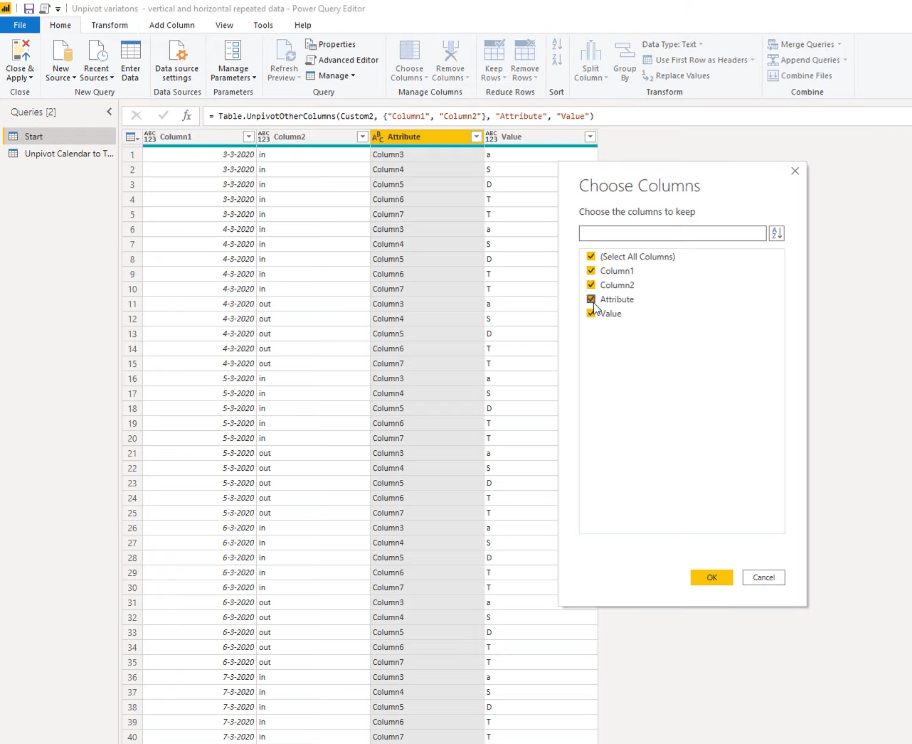Change Column1 data type icon

pos(150,137)
